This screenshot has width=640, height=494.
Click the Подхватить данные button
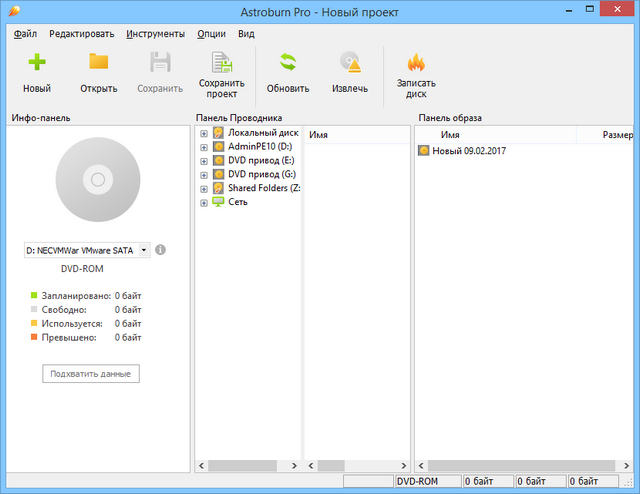(x=91, y=373)
